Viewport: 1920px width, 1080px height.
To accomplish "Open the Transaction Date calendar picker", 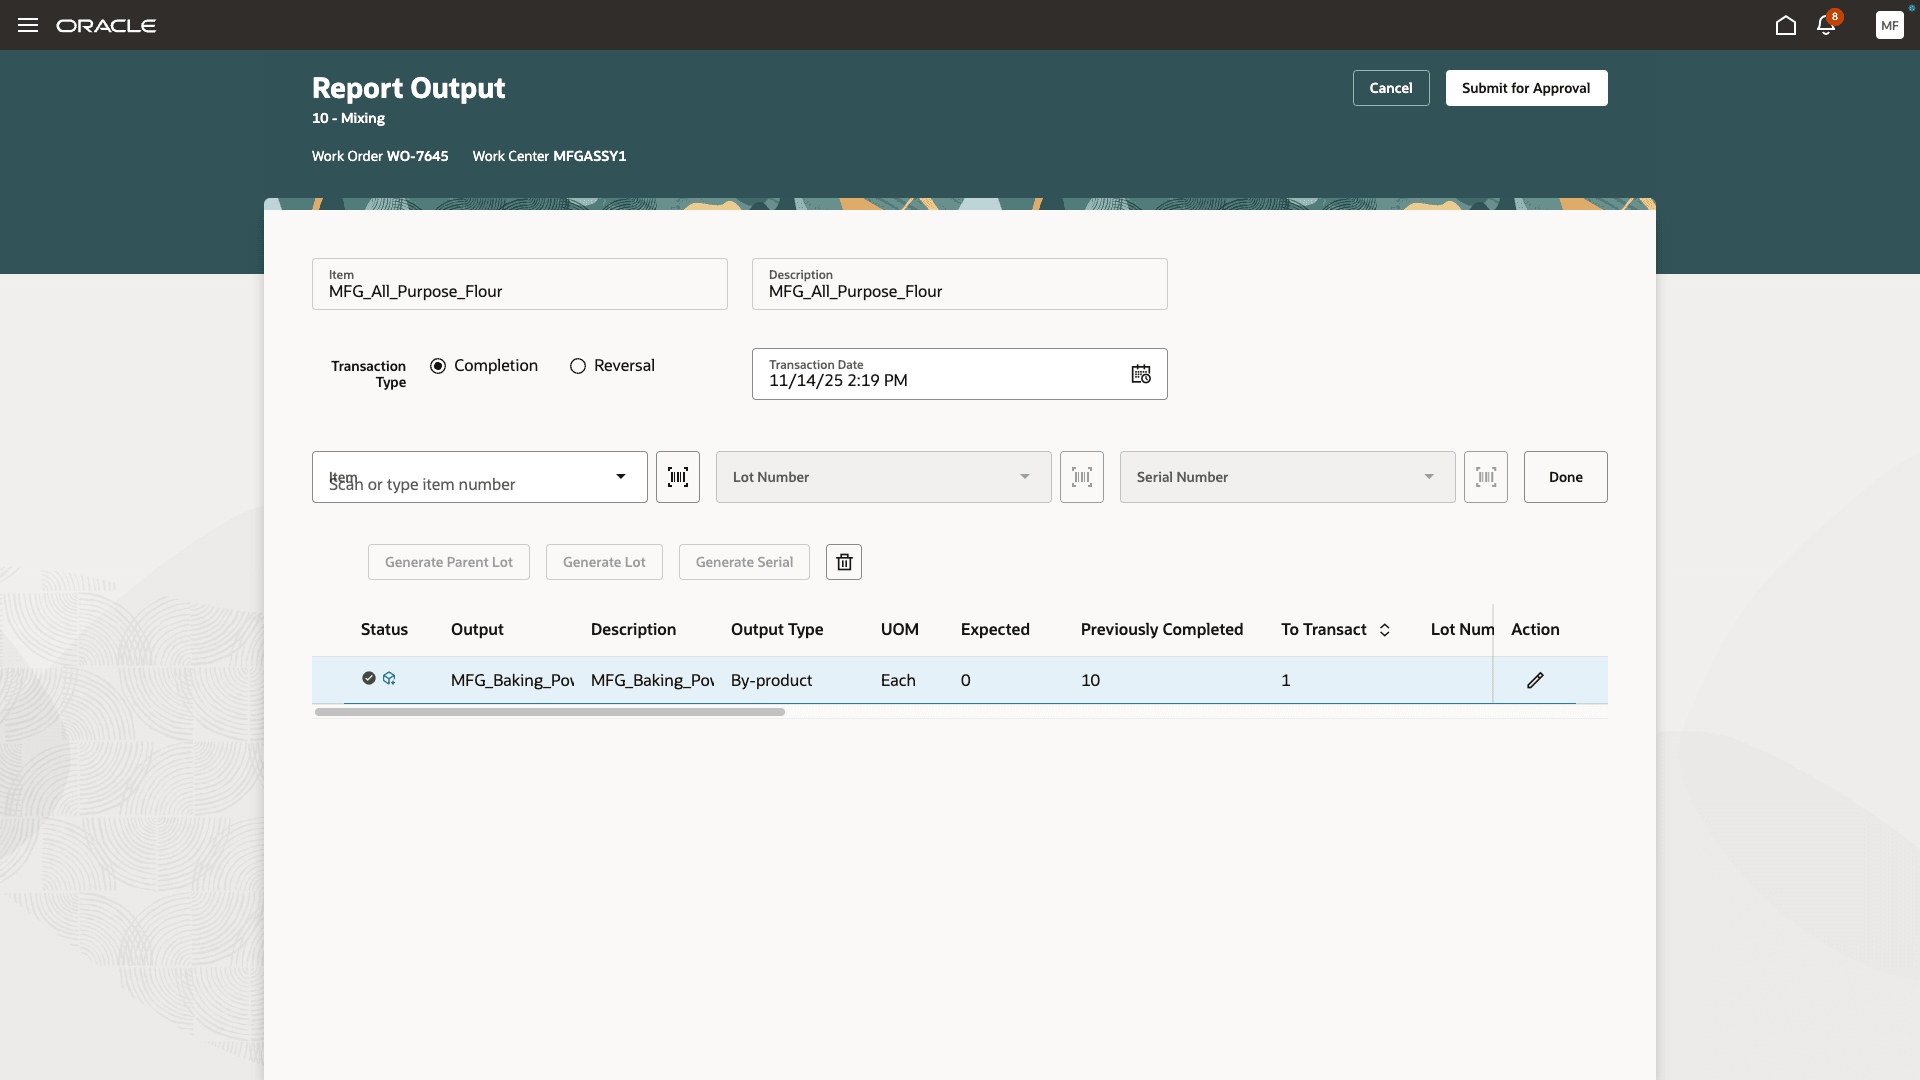I will pos(1141,374).
